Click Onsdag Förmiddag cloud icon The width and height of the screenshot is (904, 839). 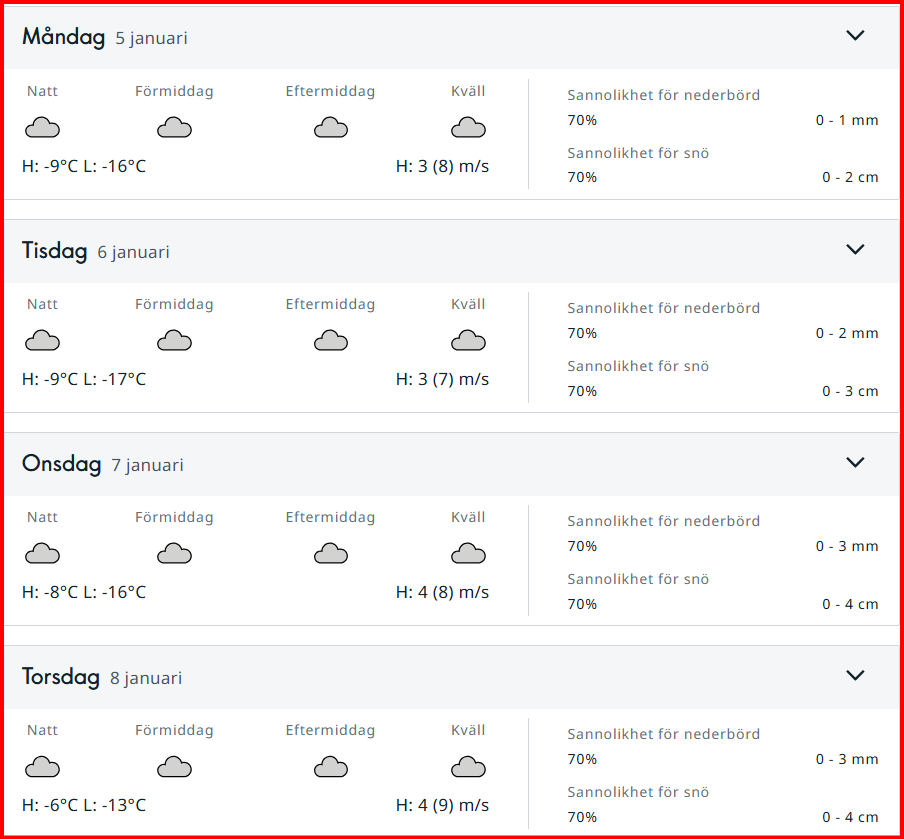click(x=175, y=554)
